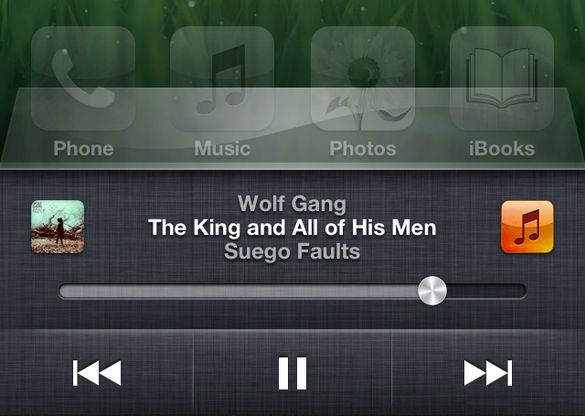585x416 pixels.
Task: Click the Photos label text
Action: (363, 148)
